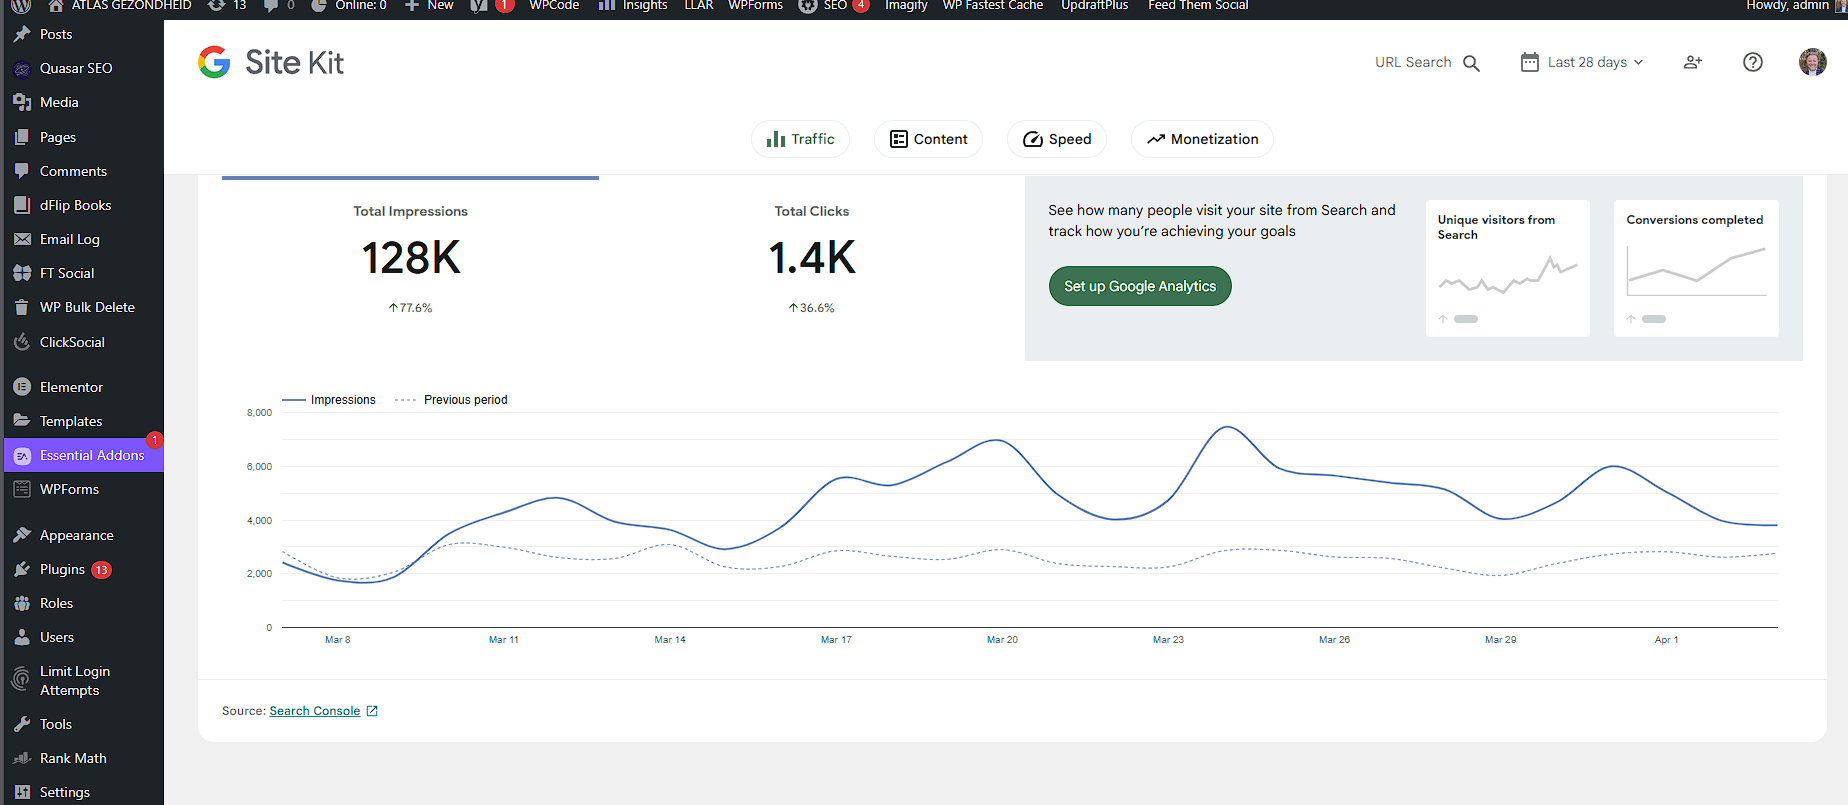Viewport: 1848px width, 805px height.
Task: Click the Tools wrench icon
Action: tap(22, 724)
